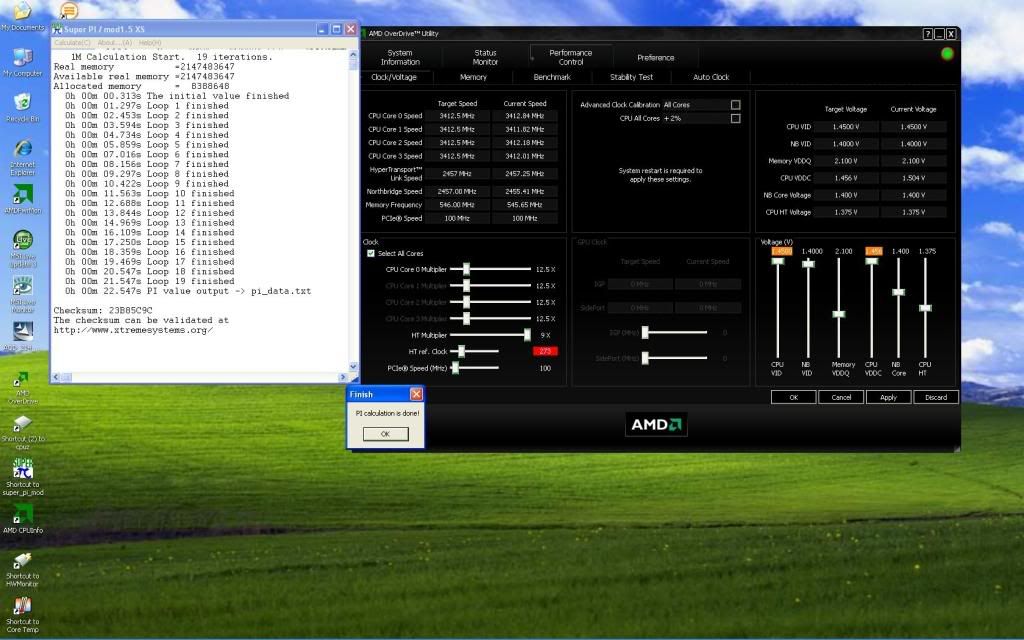The width and height of the screenshot is (1024, 640).
Task: Enable Advanced Clock Calibration All Cores checkbox
Action: click(x=735, y=104)
